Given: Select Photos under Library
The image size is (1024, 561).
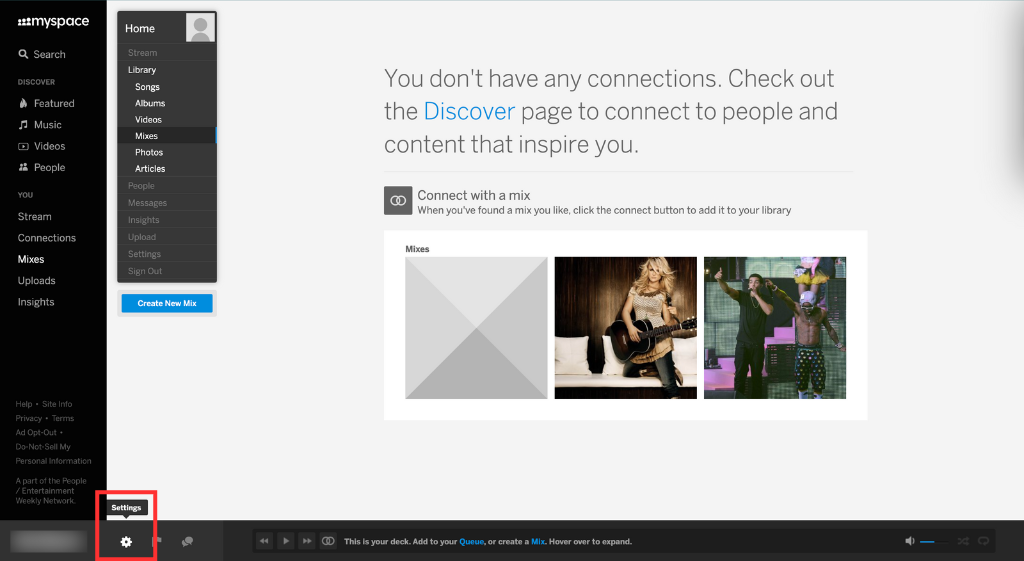Looking at the screenshot, I should tap(167, 152).
